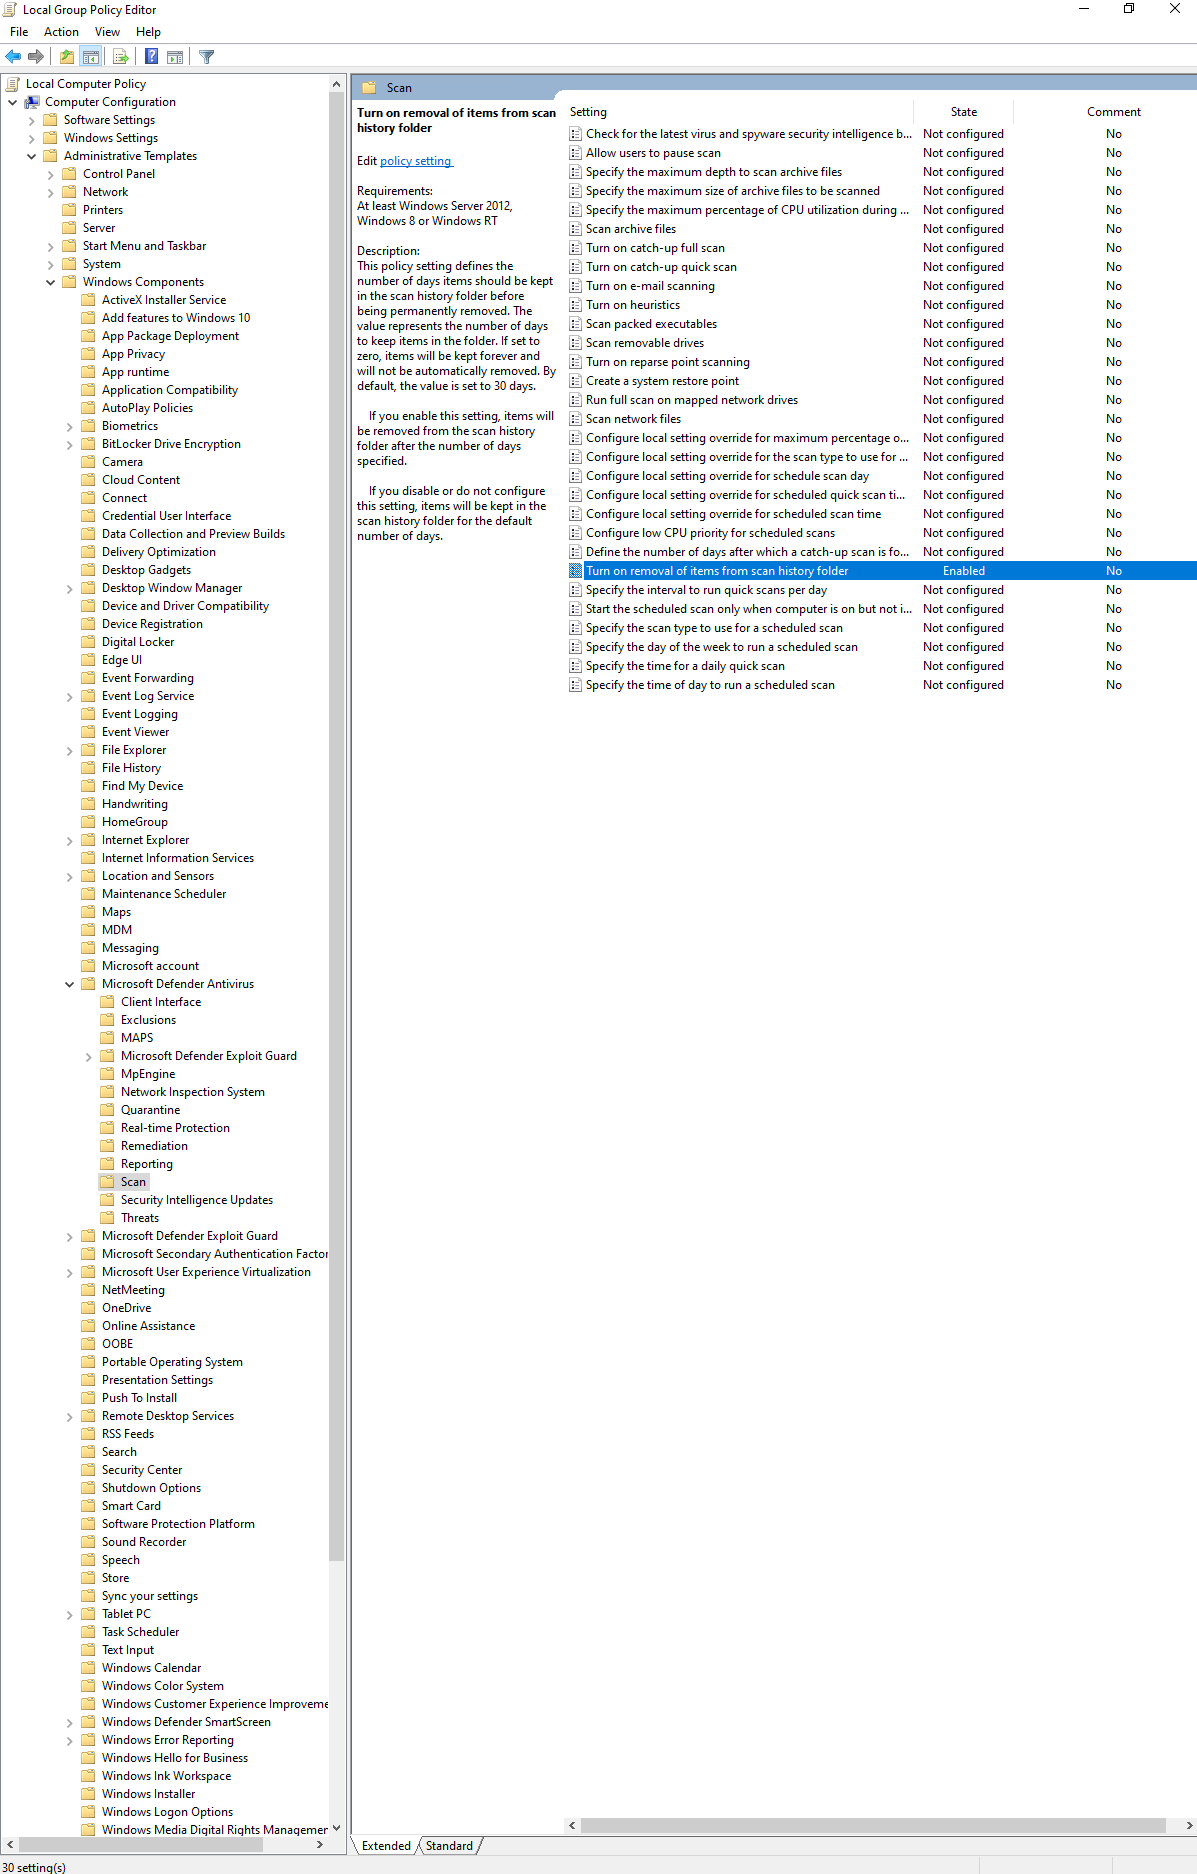Screen dimensions: 1197x1874
Task: Toggle the Show/Hide Console Tree icon
Action: [91, 57]
